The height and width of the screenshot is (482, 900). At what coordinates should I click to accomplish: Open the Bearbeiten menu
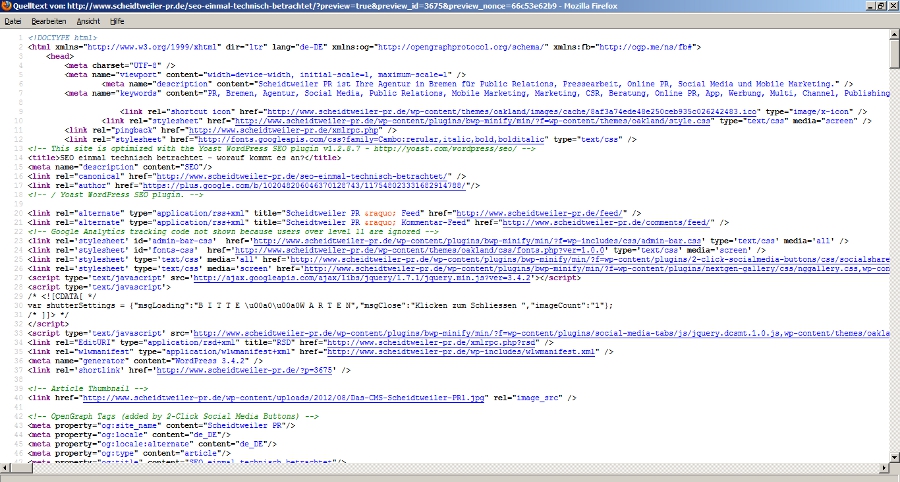click(49, 21)
